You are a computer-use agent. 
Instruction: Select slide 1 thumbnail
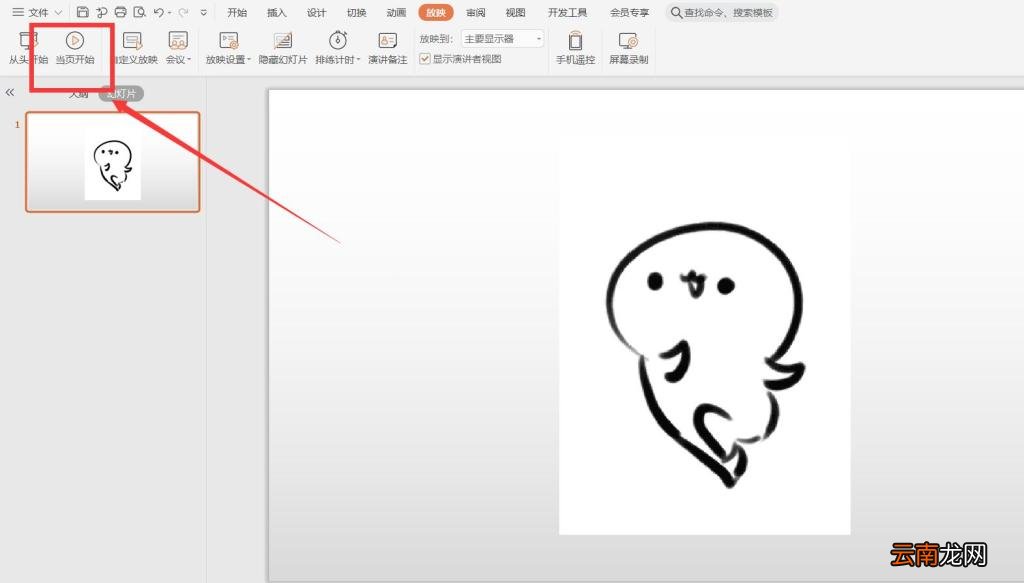pyautogui.click(x=112, y=162)
